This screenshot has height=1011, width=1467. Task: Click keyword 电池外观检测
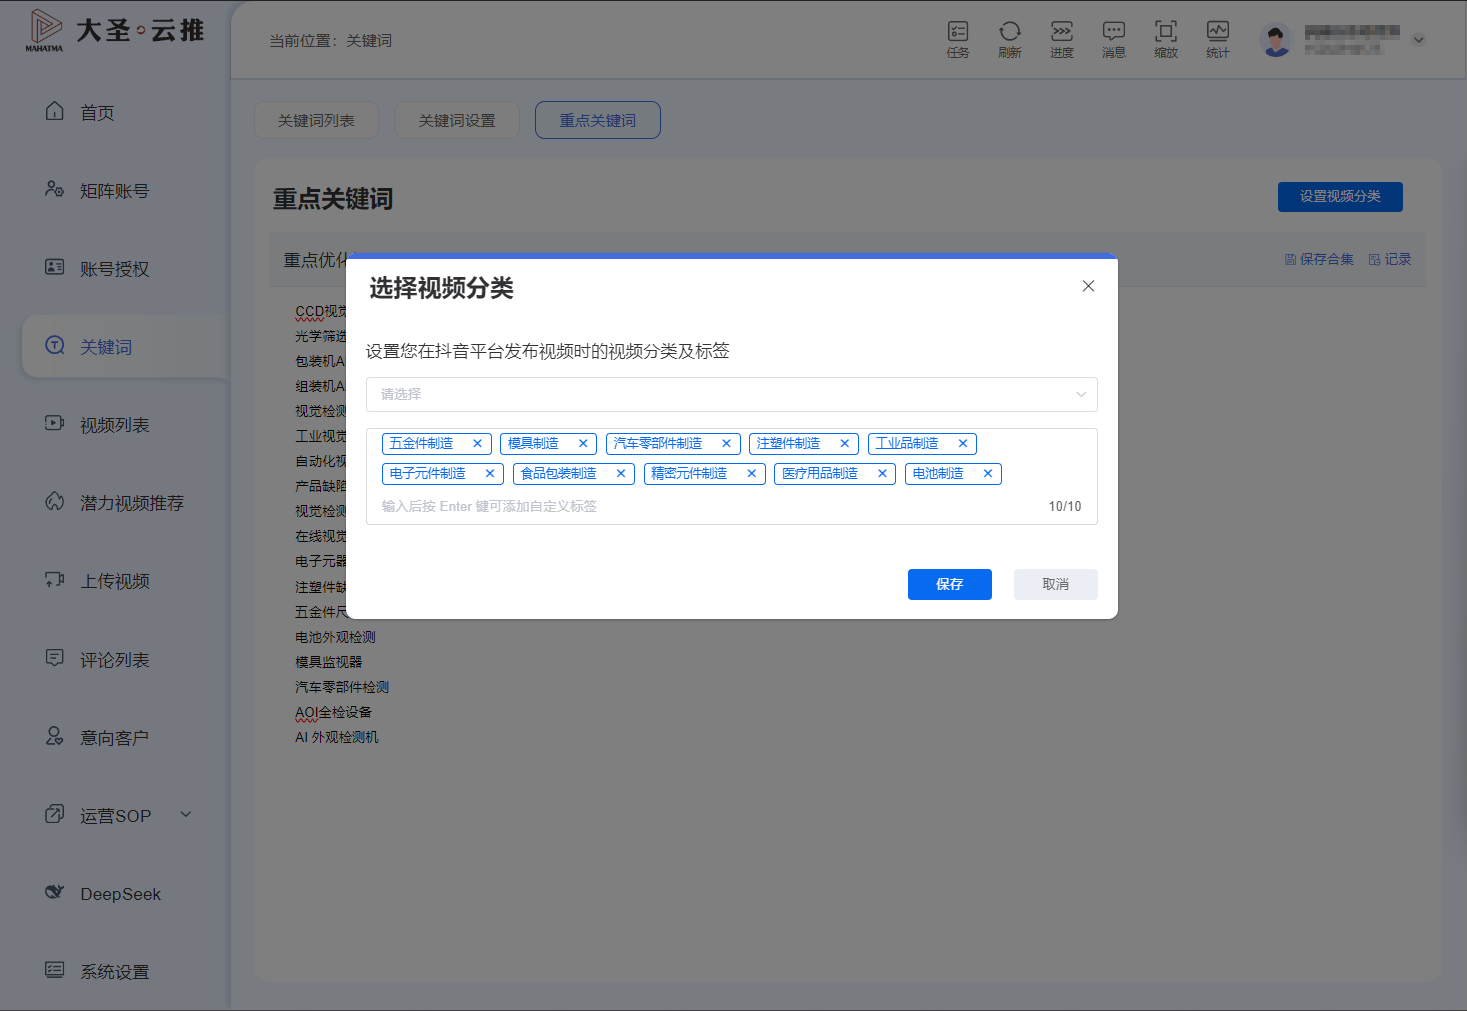click(x=335, y=637)
